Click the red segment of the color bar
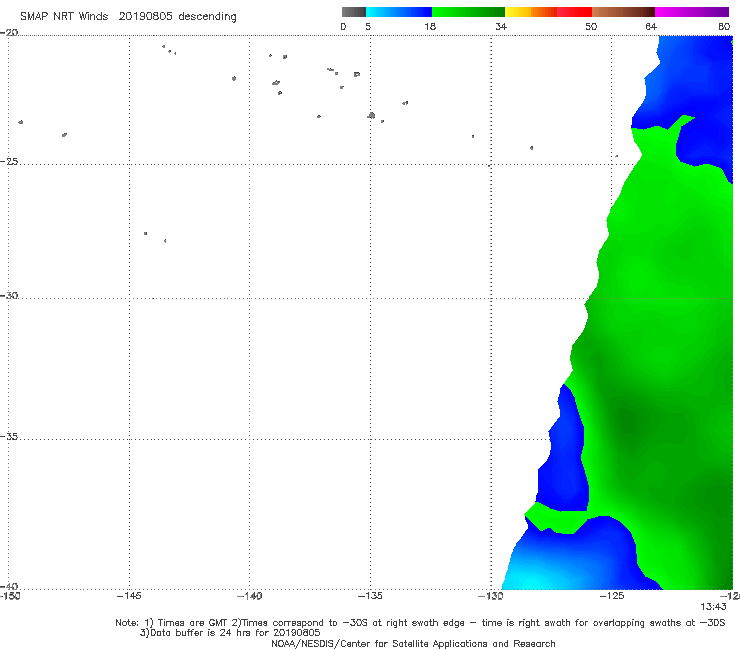The image size is (740, 650). (574, 12)
